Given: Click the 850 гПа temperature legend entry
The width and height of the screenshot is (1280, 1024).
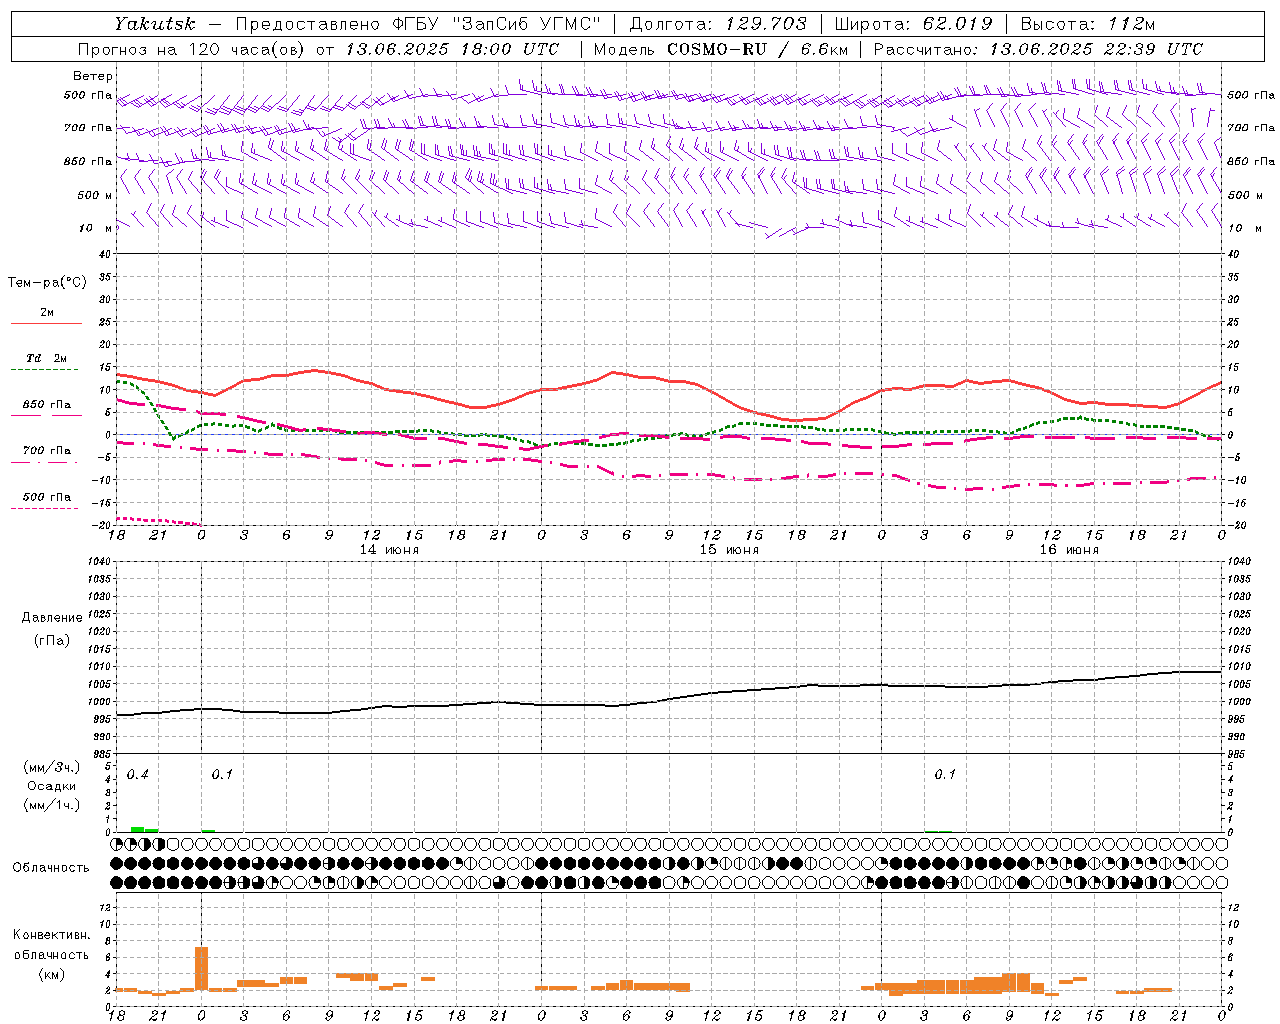Looking at the screenshot, I should [47, 405].
